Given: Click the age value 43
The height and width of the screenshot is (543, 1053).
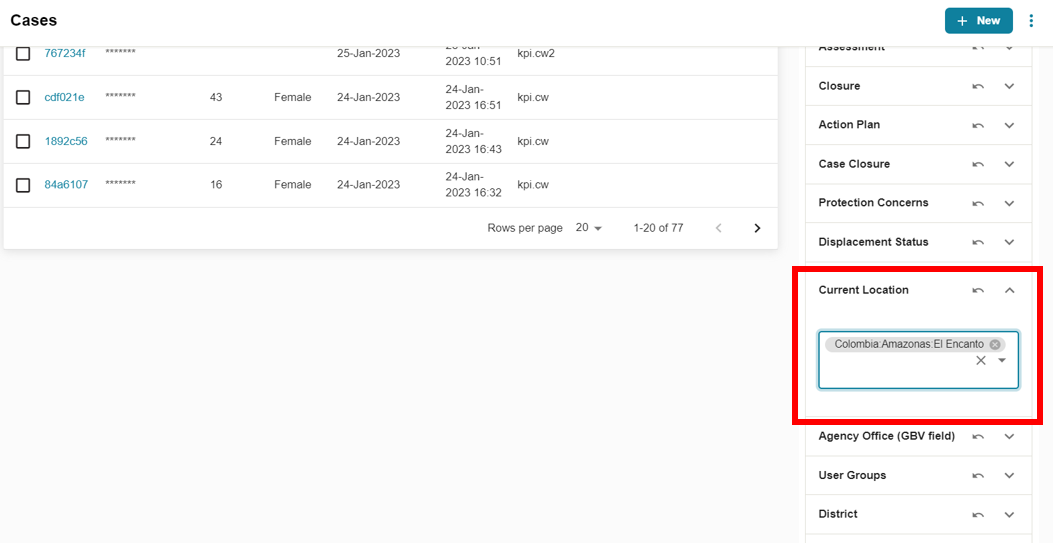Looking at the screenshot, I should tap(216, 97).
